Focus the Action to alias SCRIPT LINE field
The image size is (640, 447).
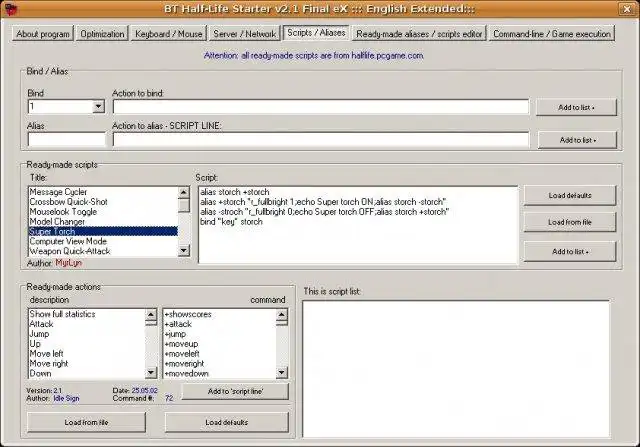click(321, 140)
